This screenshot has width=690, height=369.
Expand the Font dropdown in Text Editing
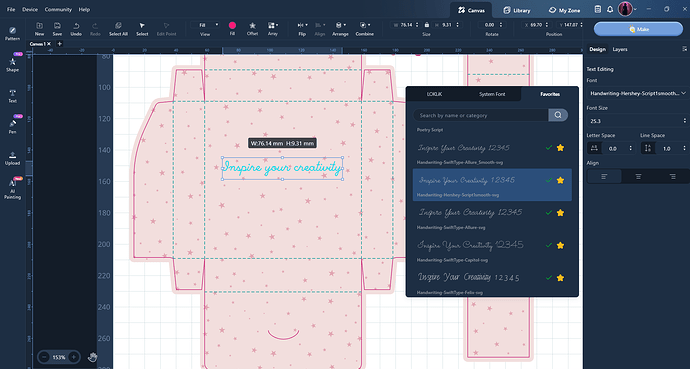coord(637,93)
